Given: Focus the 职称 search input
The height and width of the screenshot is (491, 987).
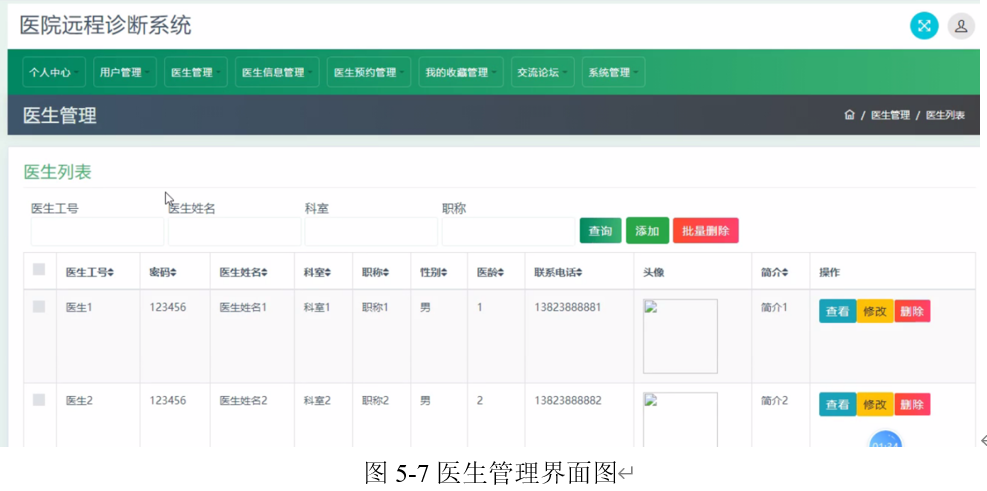Looking at the screenshot, I should 509,232.
